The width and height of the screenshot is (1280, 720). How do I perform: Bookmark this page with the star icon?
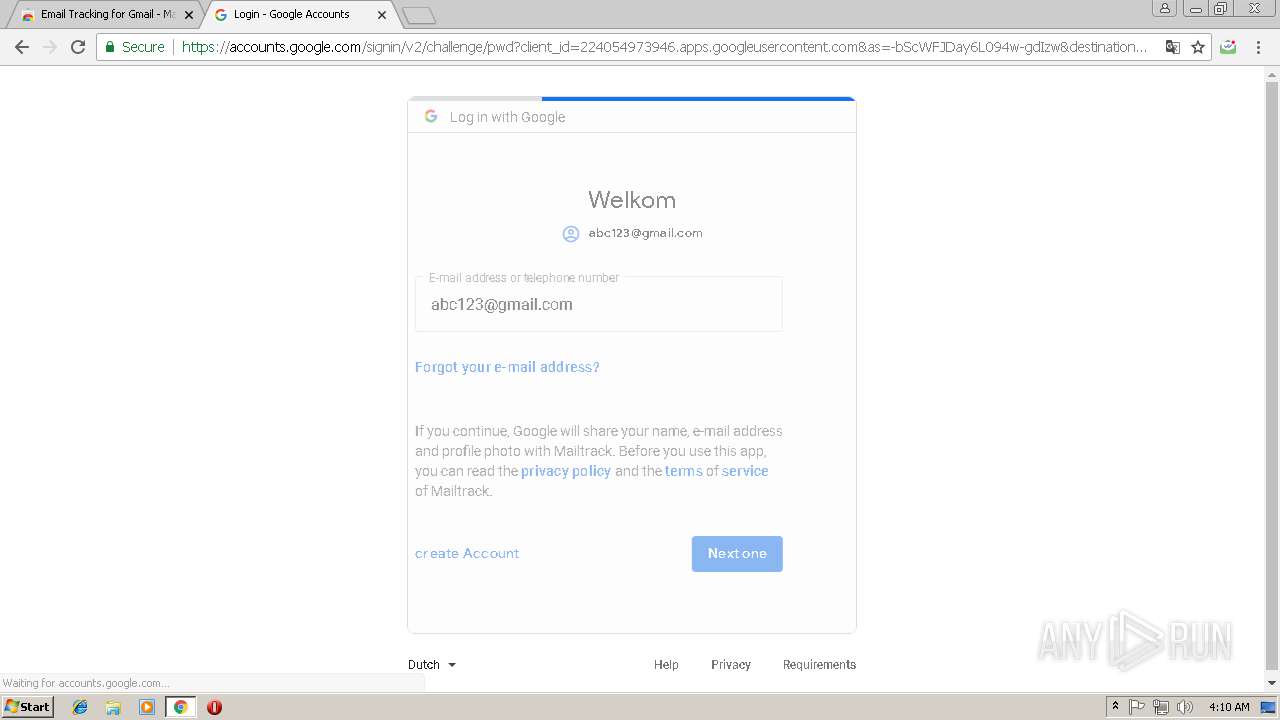[x=1198, y=47]
